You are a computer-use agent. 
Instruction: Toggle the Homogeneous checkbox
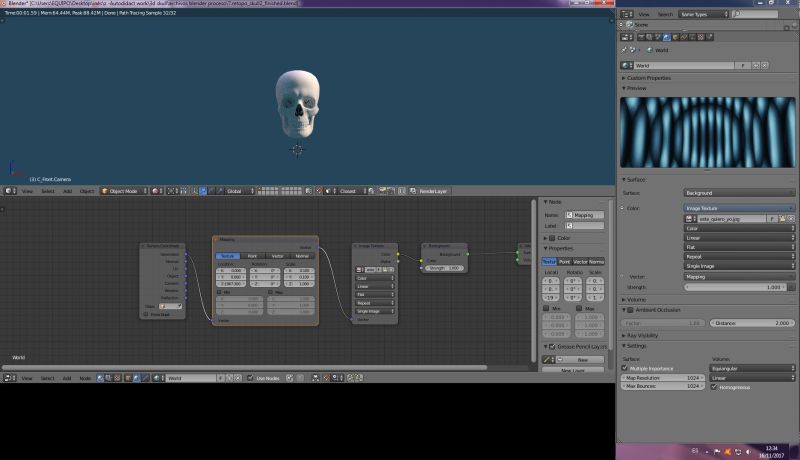pos(714,387)
